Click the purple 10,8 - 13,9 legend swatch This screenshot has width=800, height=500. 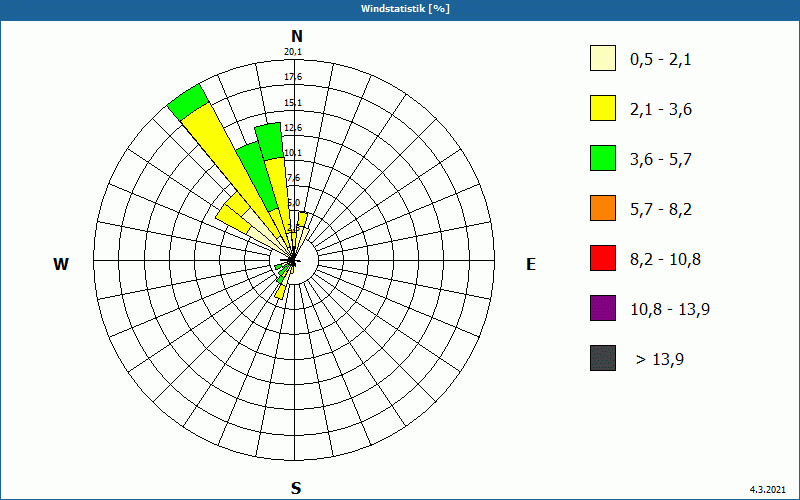603,308
